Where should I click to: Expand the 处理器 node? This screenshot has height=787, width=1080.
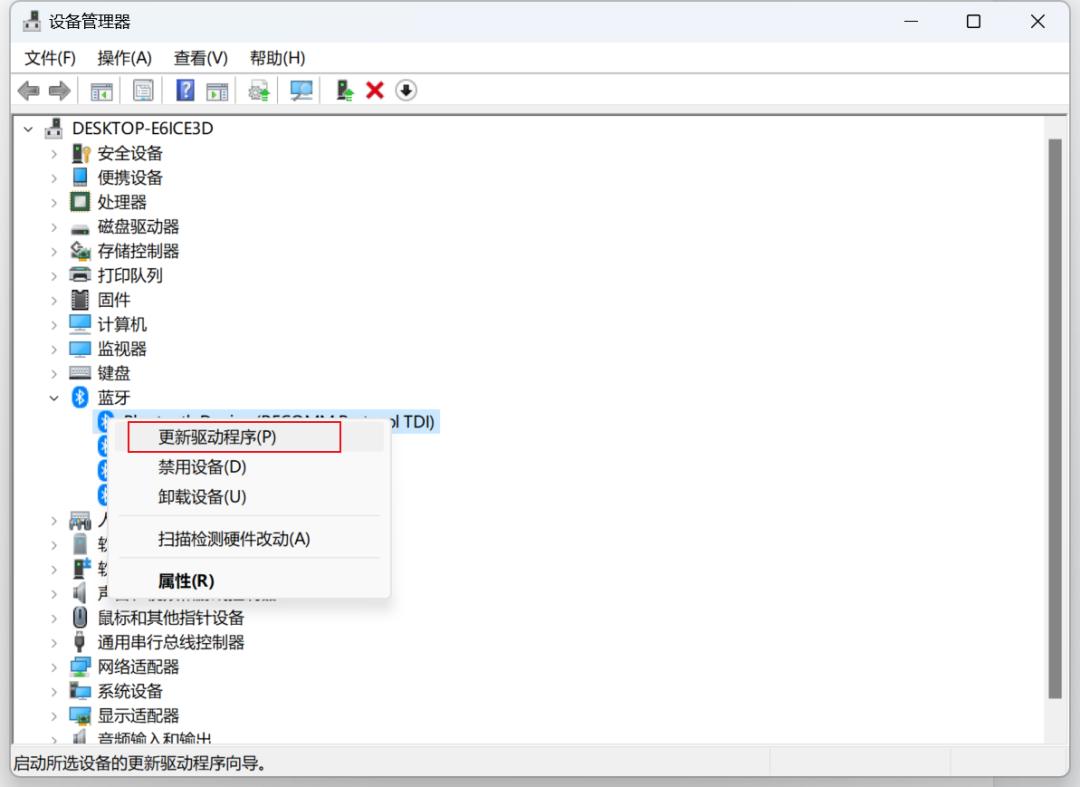tap(54, 202)
